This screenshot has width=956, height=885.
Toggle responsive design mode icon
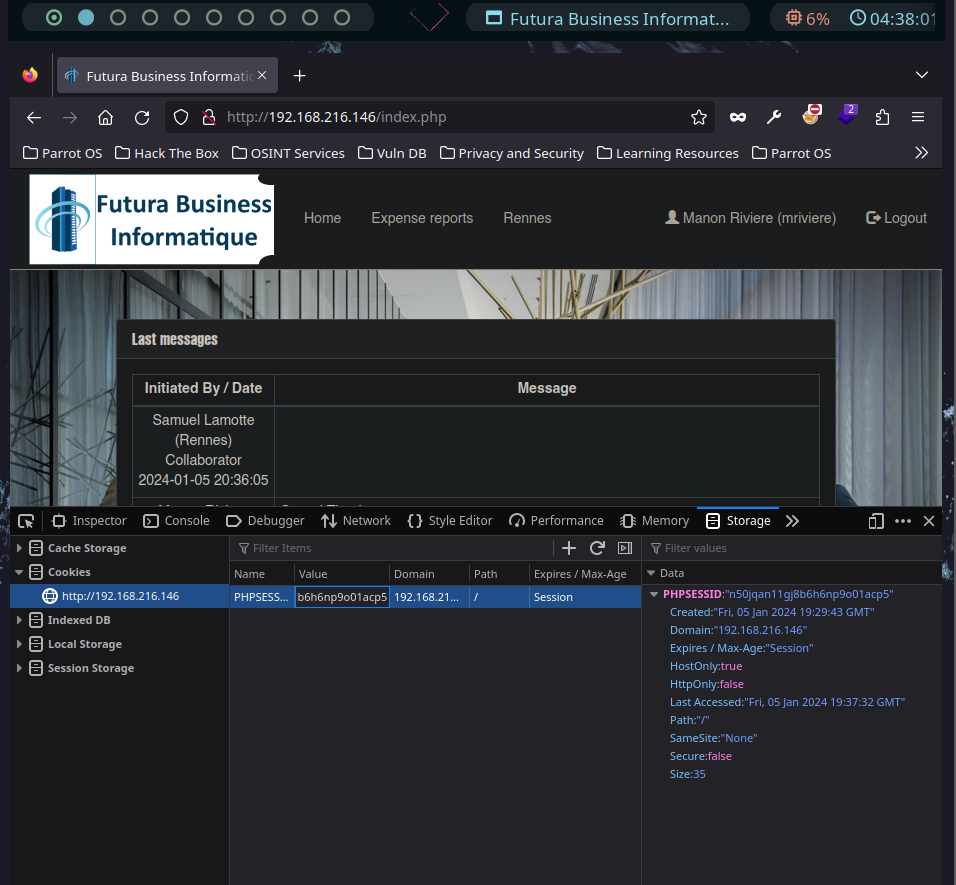(x=876, y=521)
